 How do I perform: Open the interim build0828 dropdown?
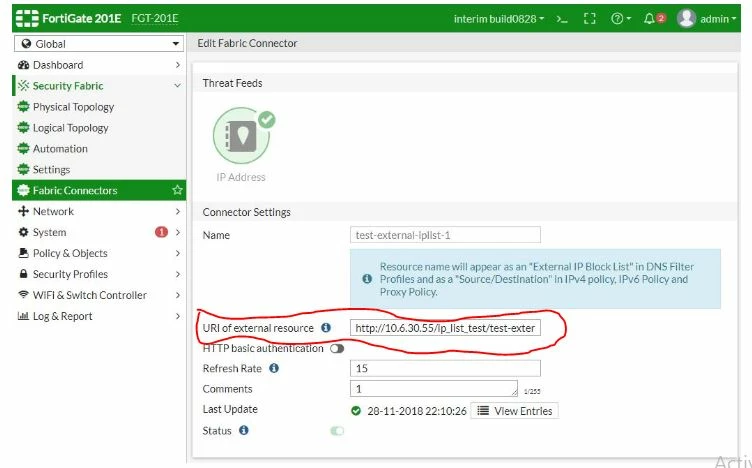(x=499, y=19)
